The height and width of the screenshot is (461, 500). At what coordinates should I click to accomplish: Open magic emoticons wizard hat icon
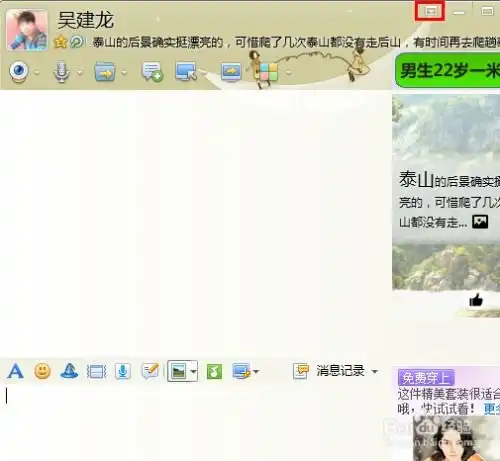pyautogui.click(x=69, y=371)
